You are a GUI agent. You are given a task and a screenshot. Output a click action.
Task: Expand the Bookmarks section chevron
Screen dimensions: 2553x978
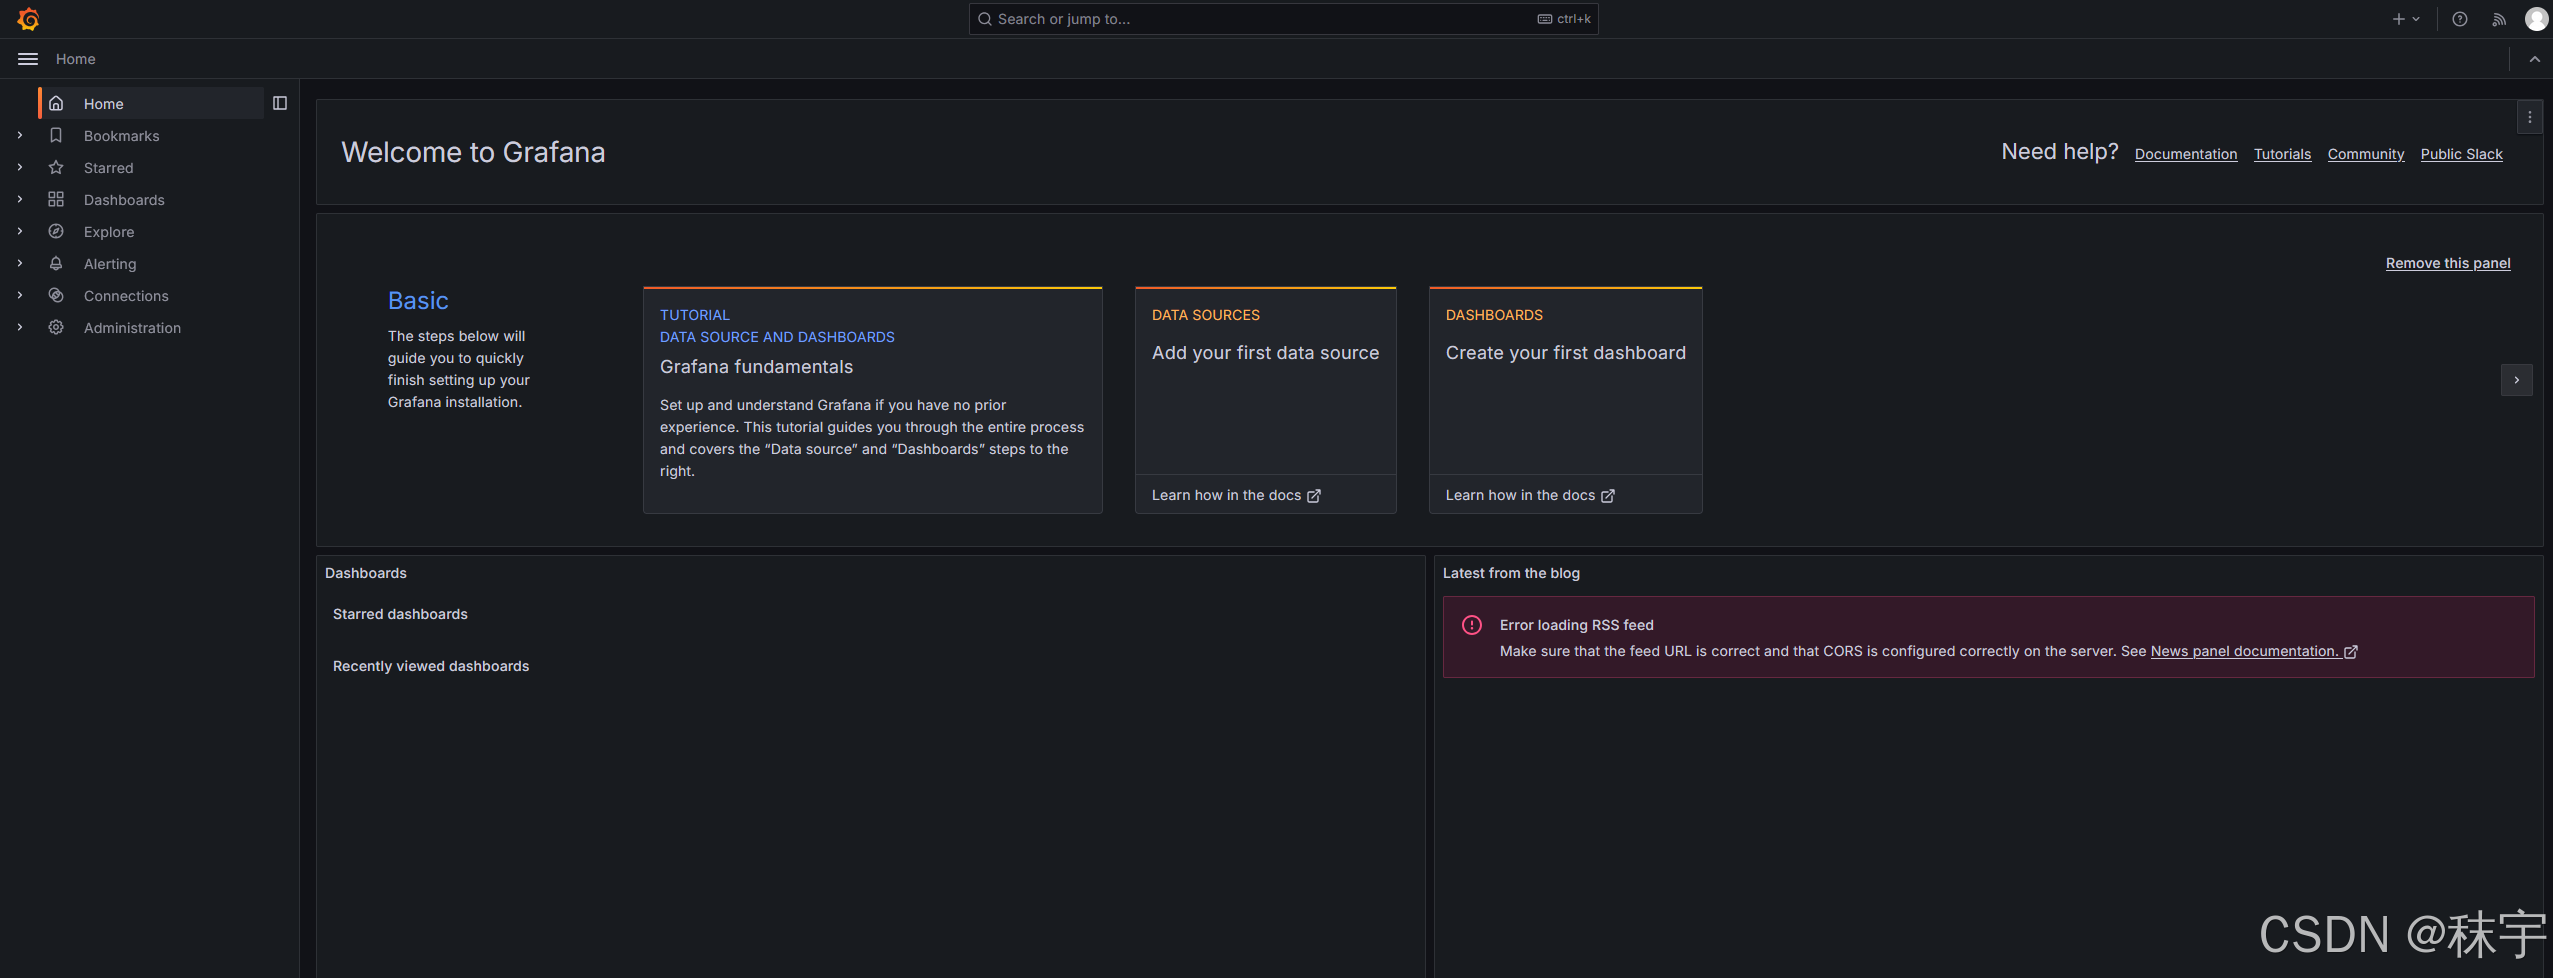coord(19,135)
